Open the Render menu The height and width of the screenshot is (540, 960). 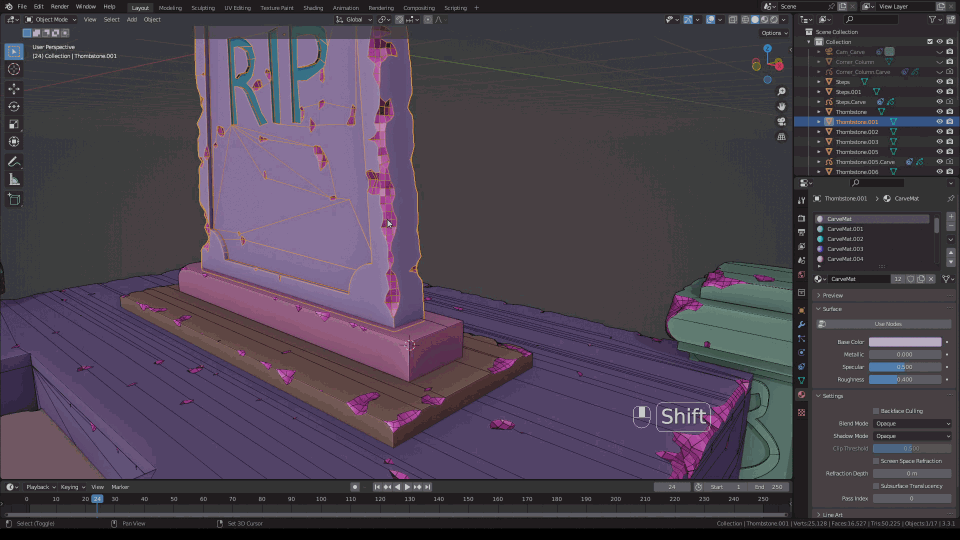58,7
